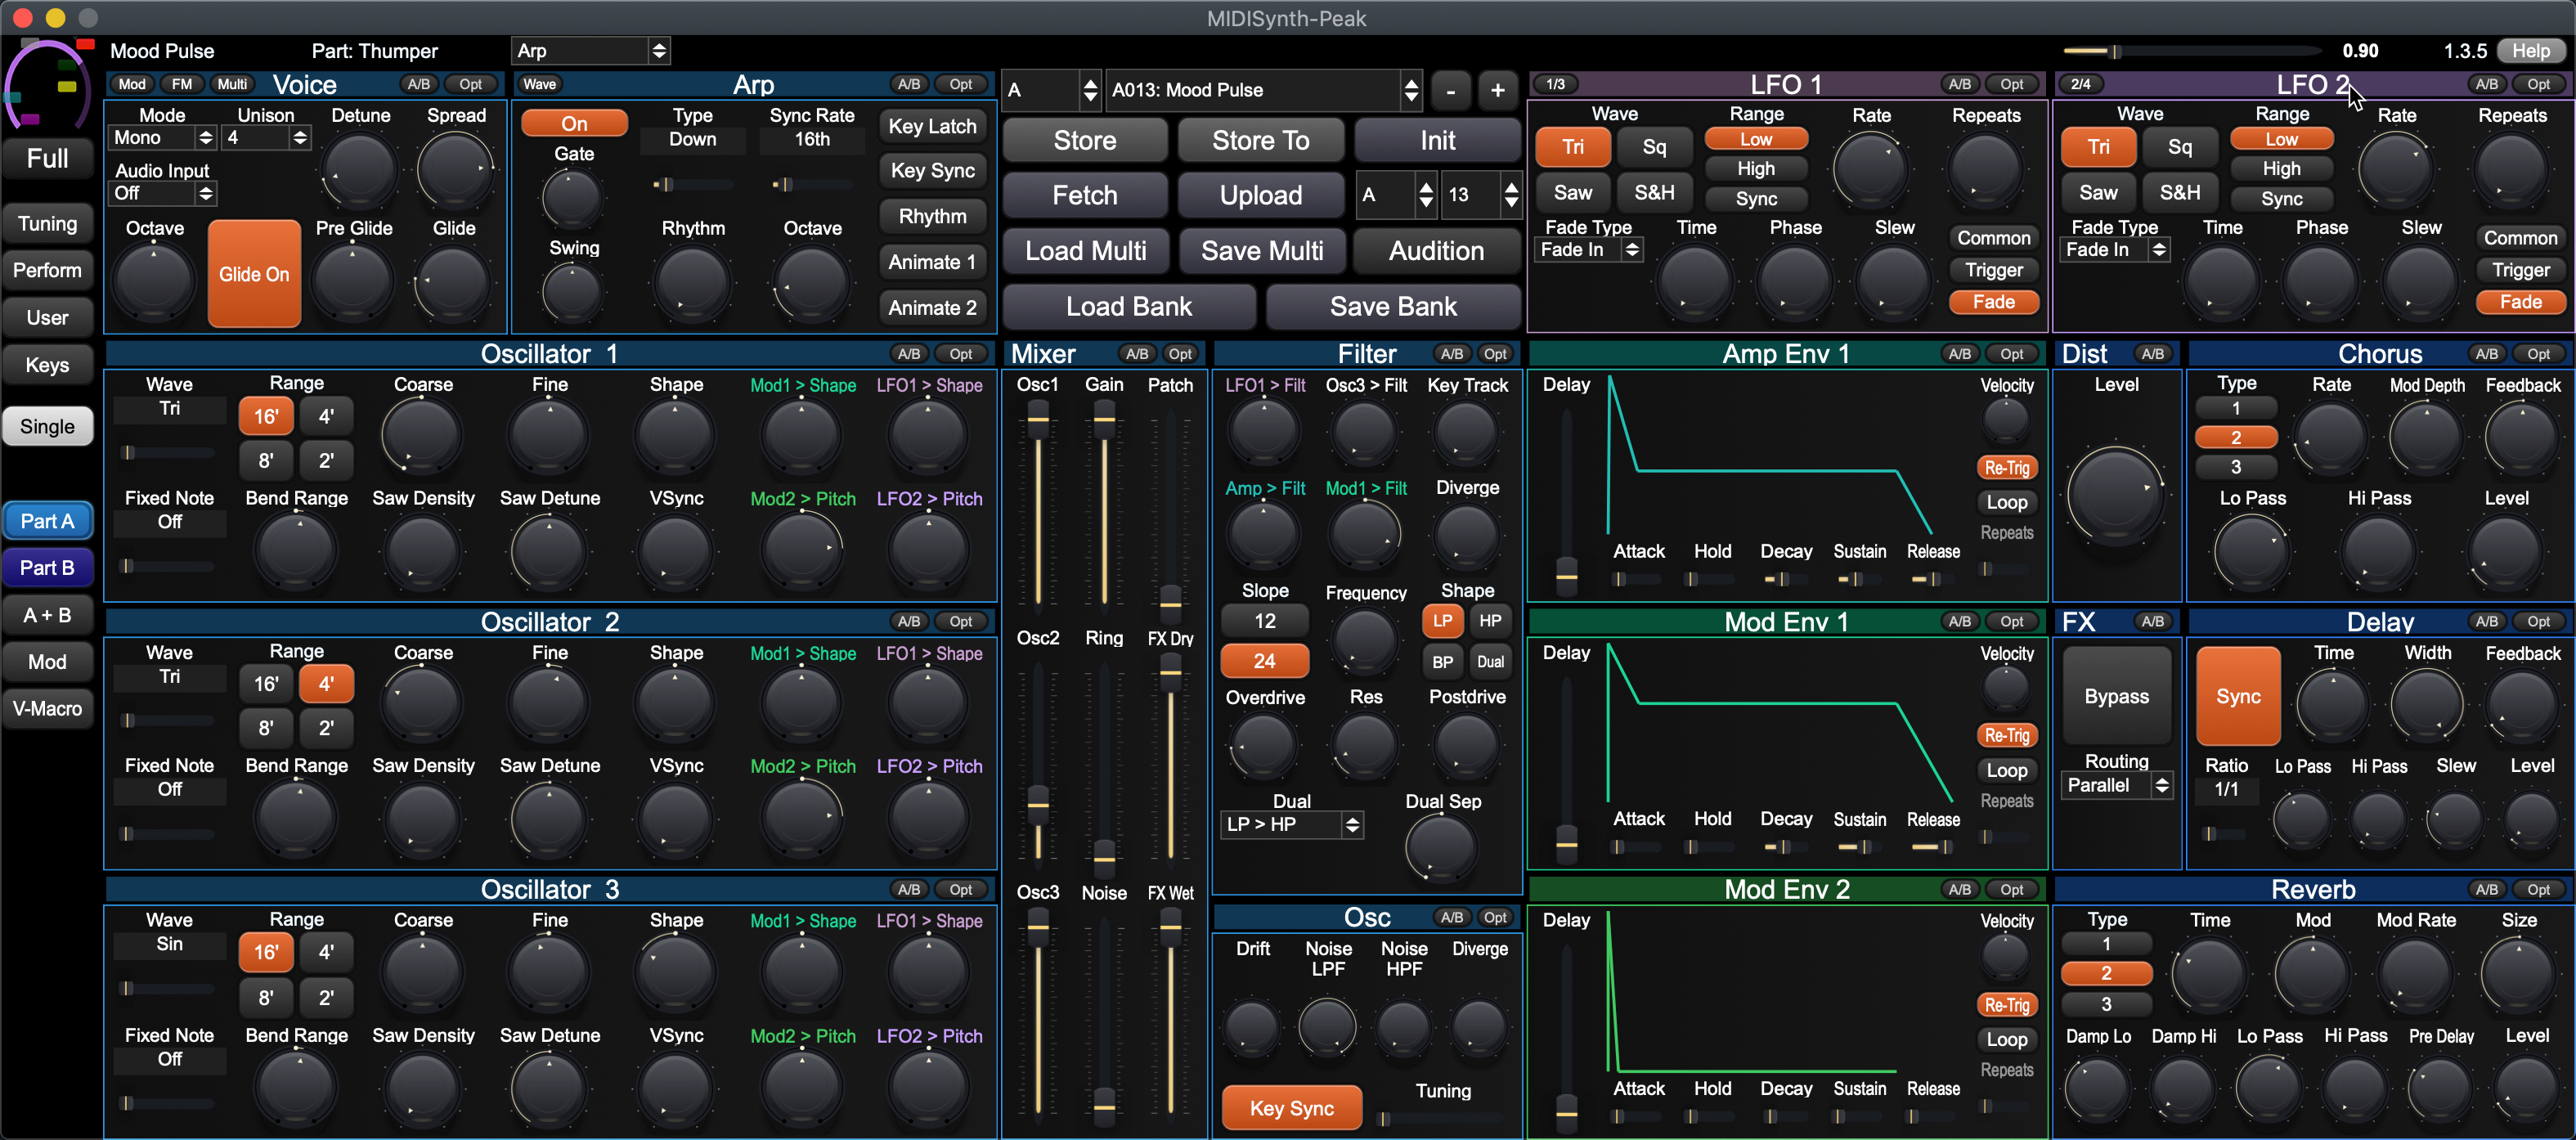Image resolution: width=2576 pixels, height=1140 pixels.
Task: Adjust the Osc1 mixer level slider
Action: point(1038,420)
